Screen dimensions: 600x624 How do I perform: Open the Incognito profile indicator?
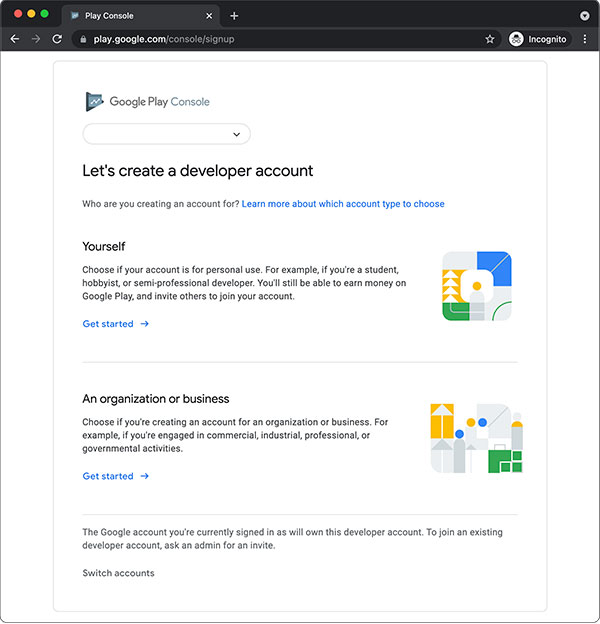[x=539, y=39]
